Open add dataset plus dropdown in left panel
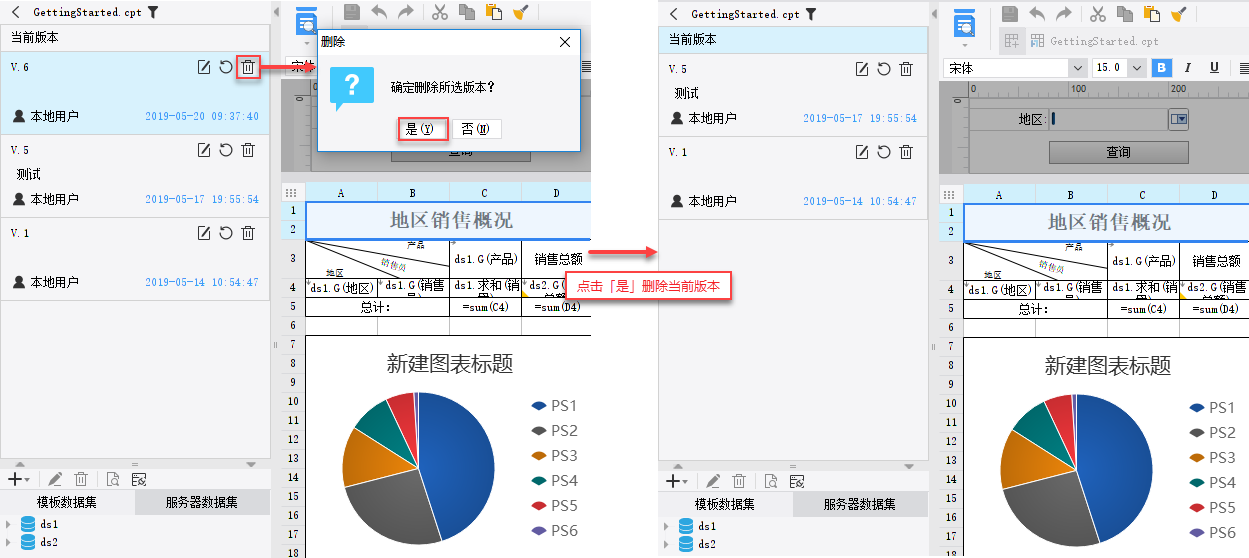 coord(18,480)
